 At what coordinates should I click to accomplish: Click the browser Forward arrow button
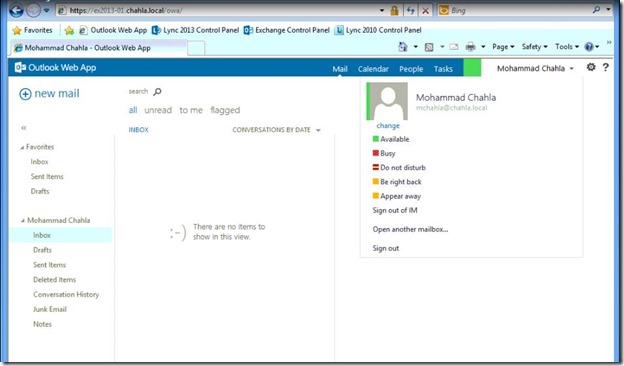point(33,10)
